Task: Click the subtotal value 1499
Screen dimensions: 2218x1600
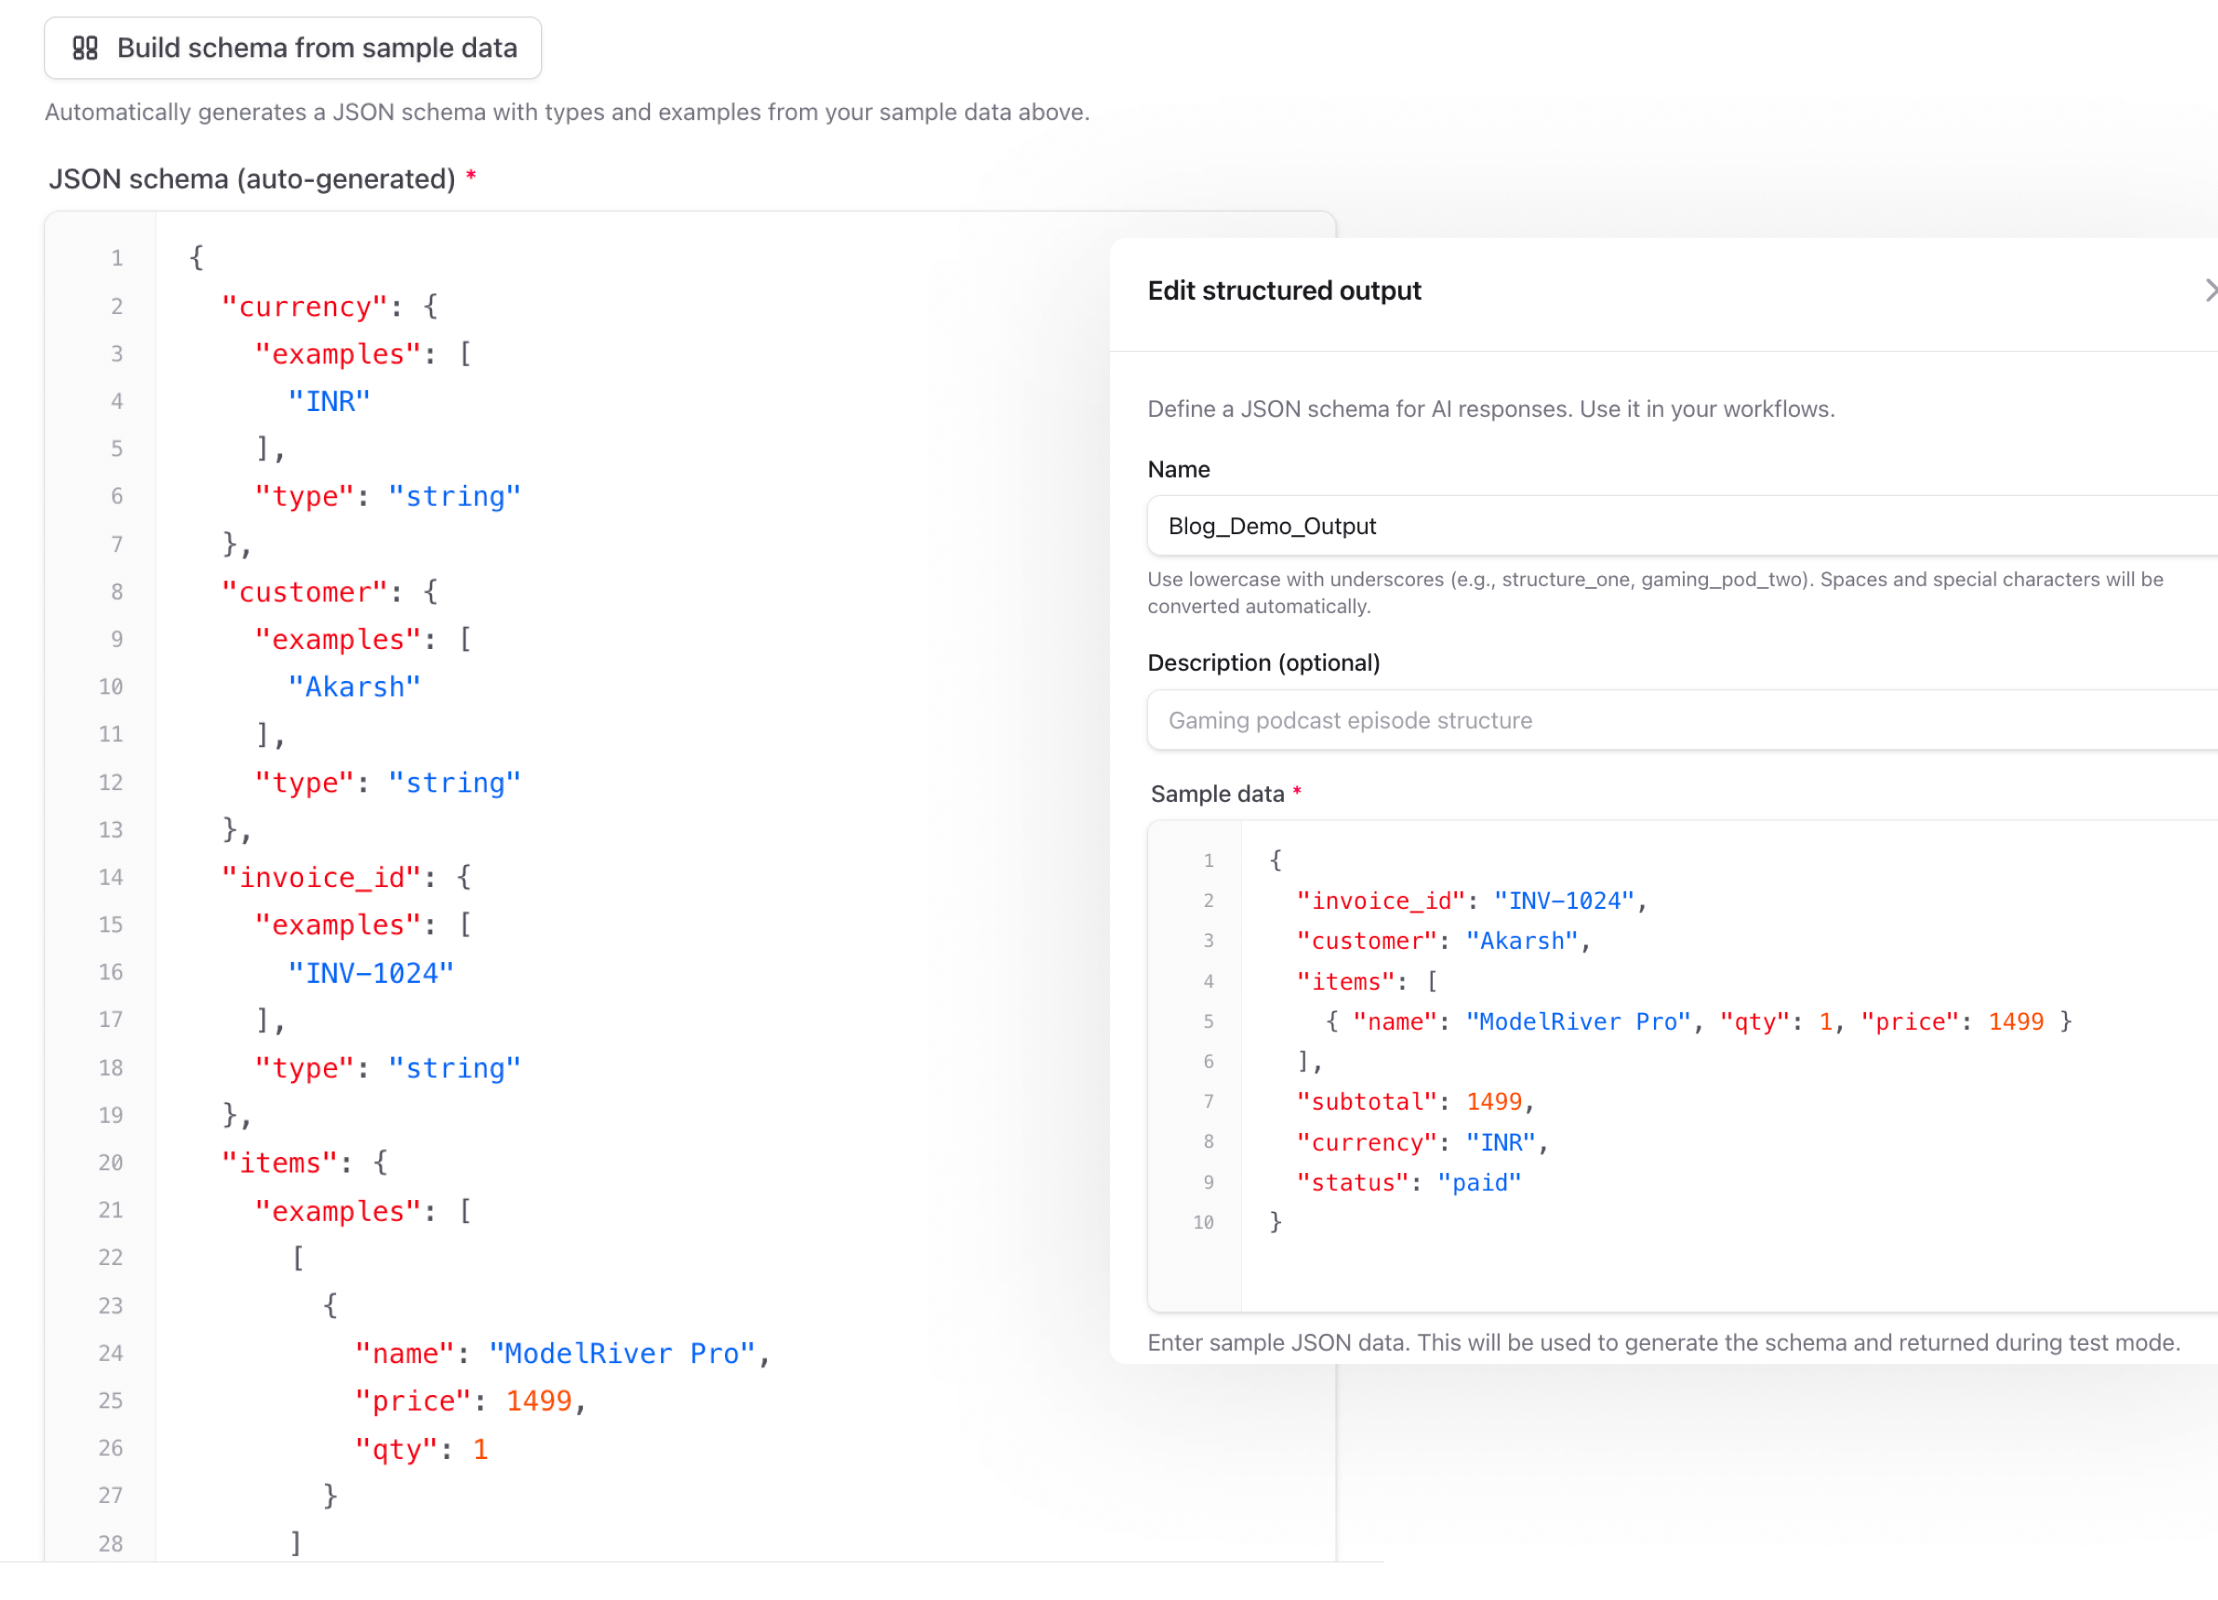Action: coord(1495,1101)
